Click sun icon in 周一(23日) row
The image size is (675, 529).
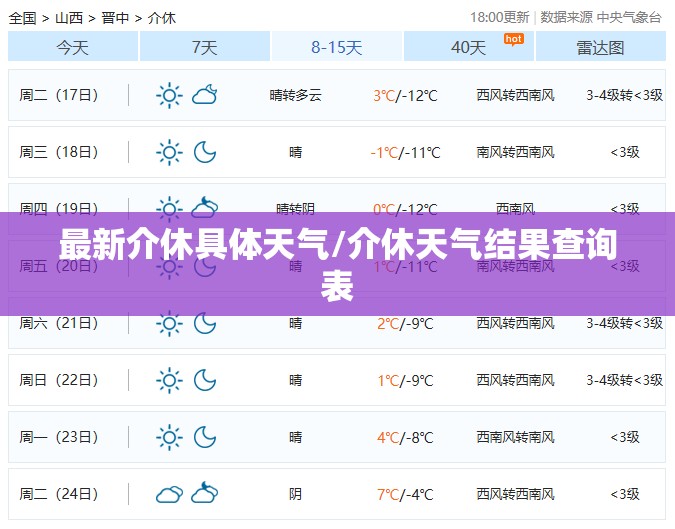click(x=169, y=438)
